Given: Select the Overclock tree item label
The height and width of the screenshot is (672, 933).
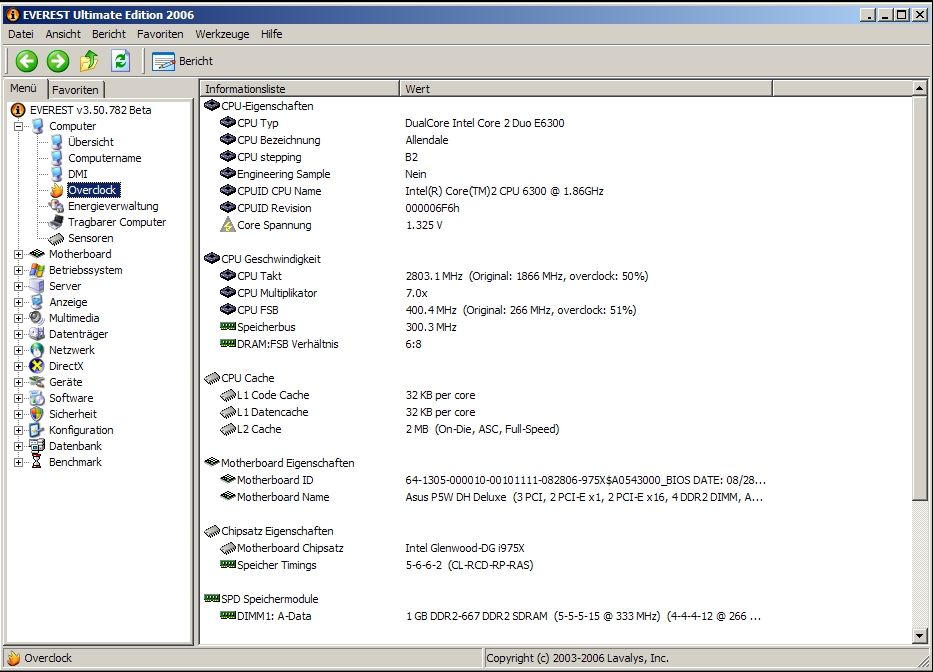Looking at the screenshot, I should click(x=93, y=190).
